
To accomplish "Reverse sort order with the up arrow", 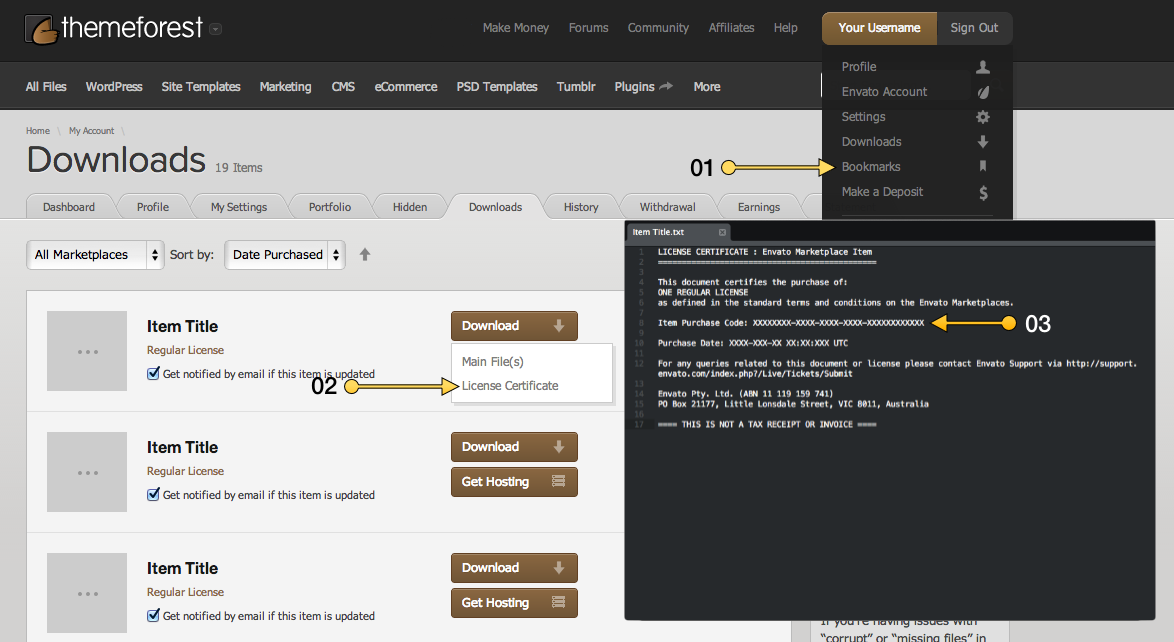I will pos(365,255).
